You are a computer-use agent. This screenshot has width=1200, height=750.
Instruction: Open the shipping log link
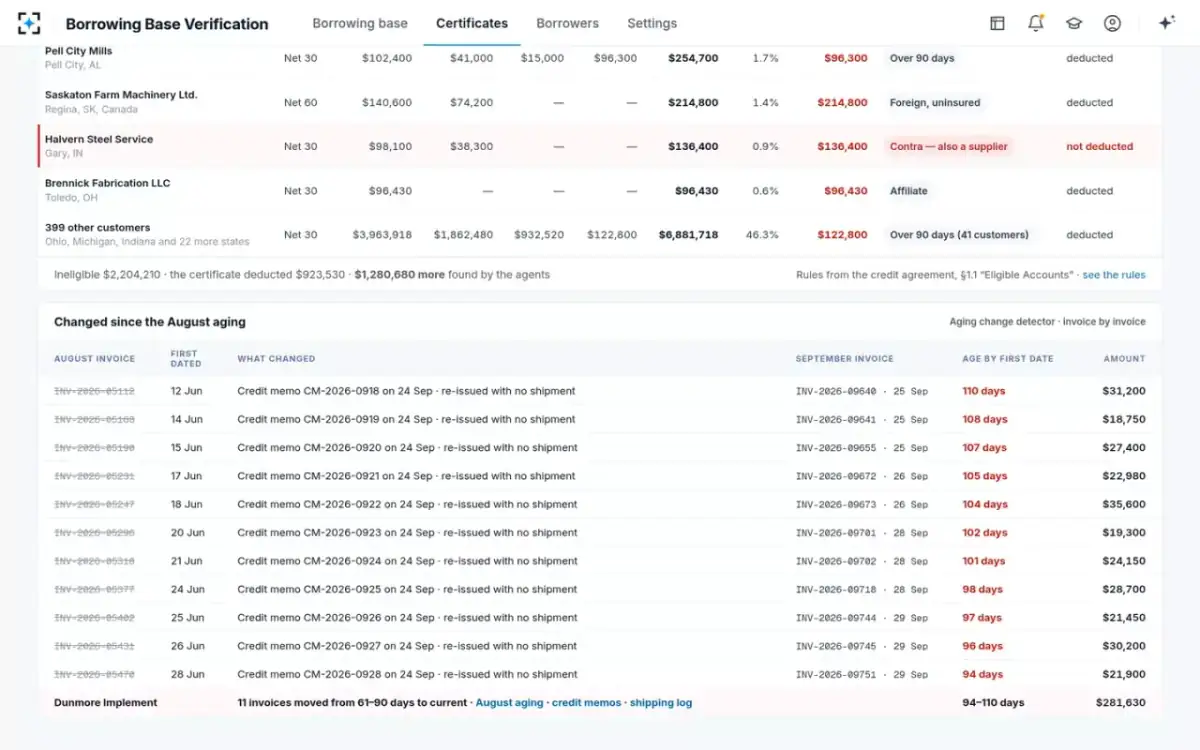[x=661, y=703]
